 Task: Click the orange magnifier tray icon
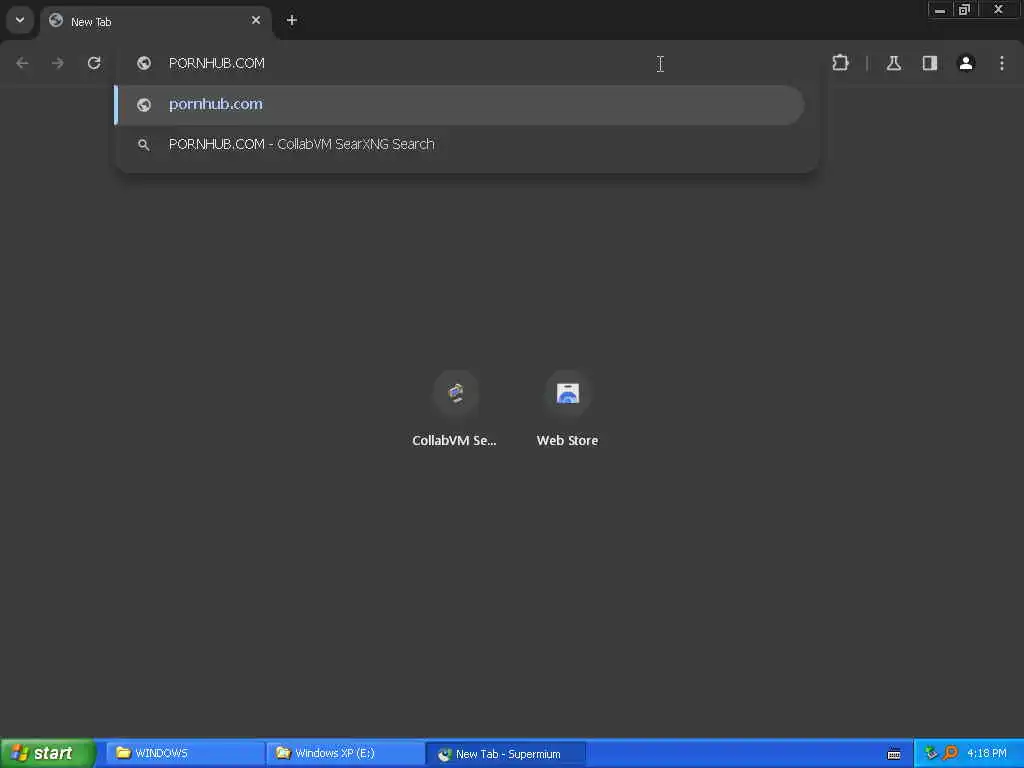(950, 754)
